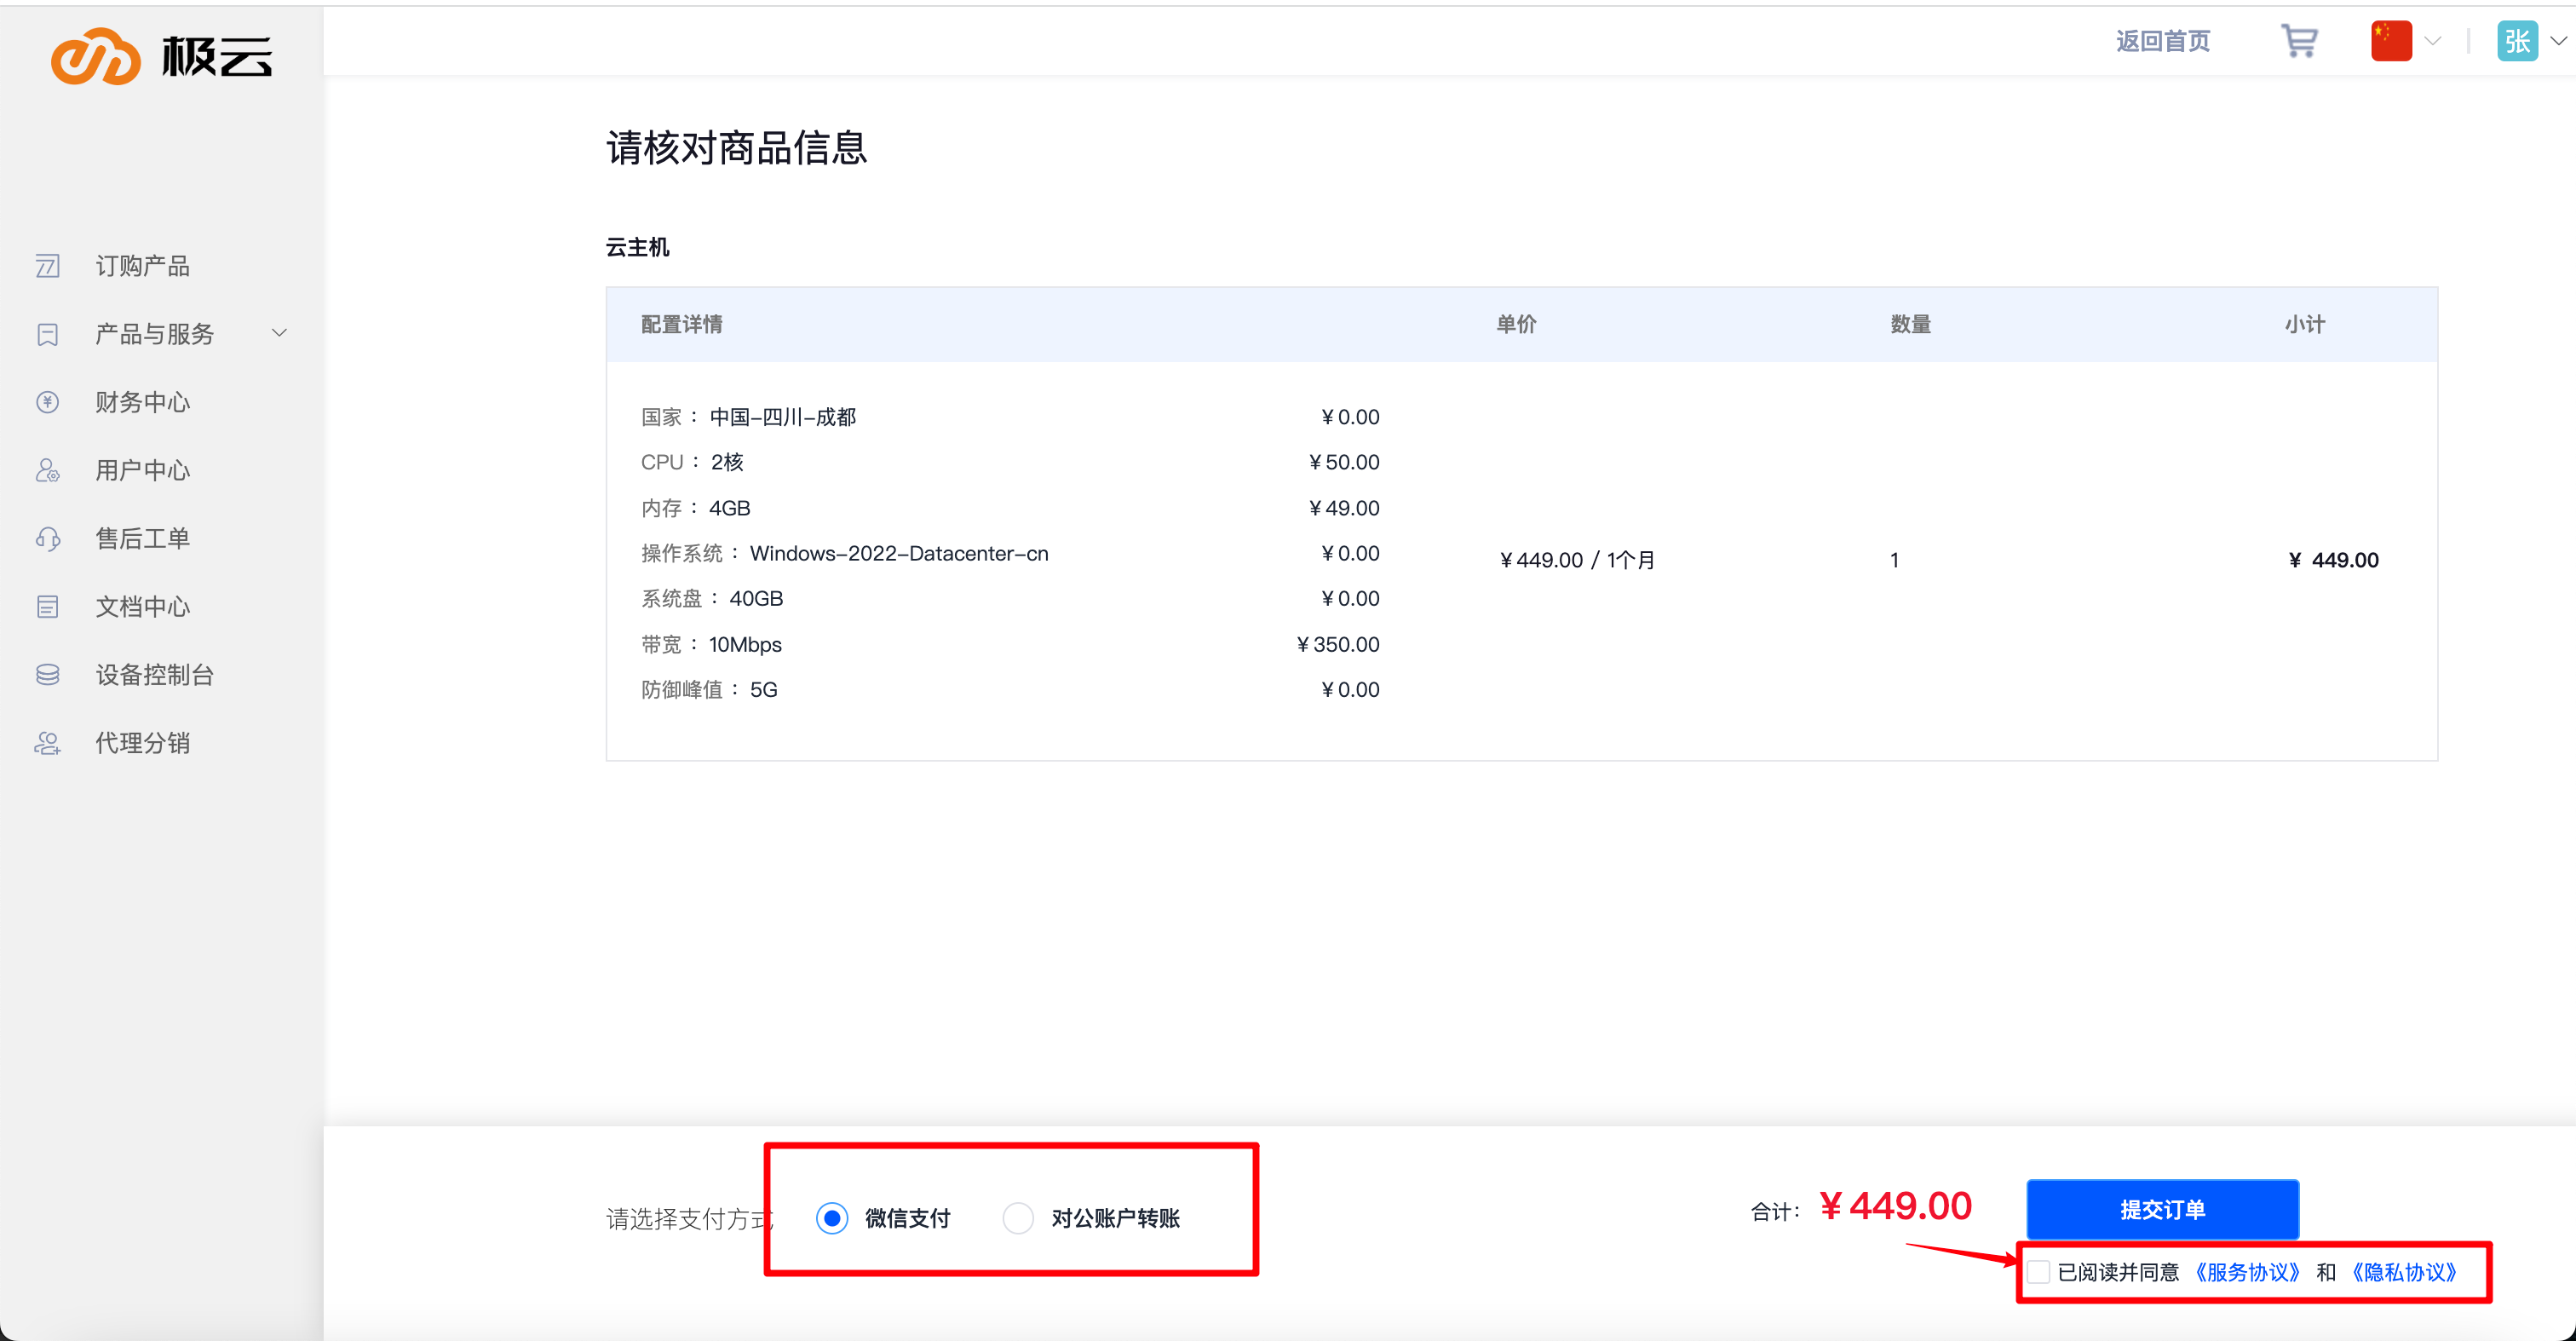This screenshot has width=2576, height=1341.
Task: Click the 订购产品 sidebar icon
Action: click(48, 266)
